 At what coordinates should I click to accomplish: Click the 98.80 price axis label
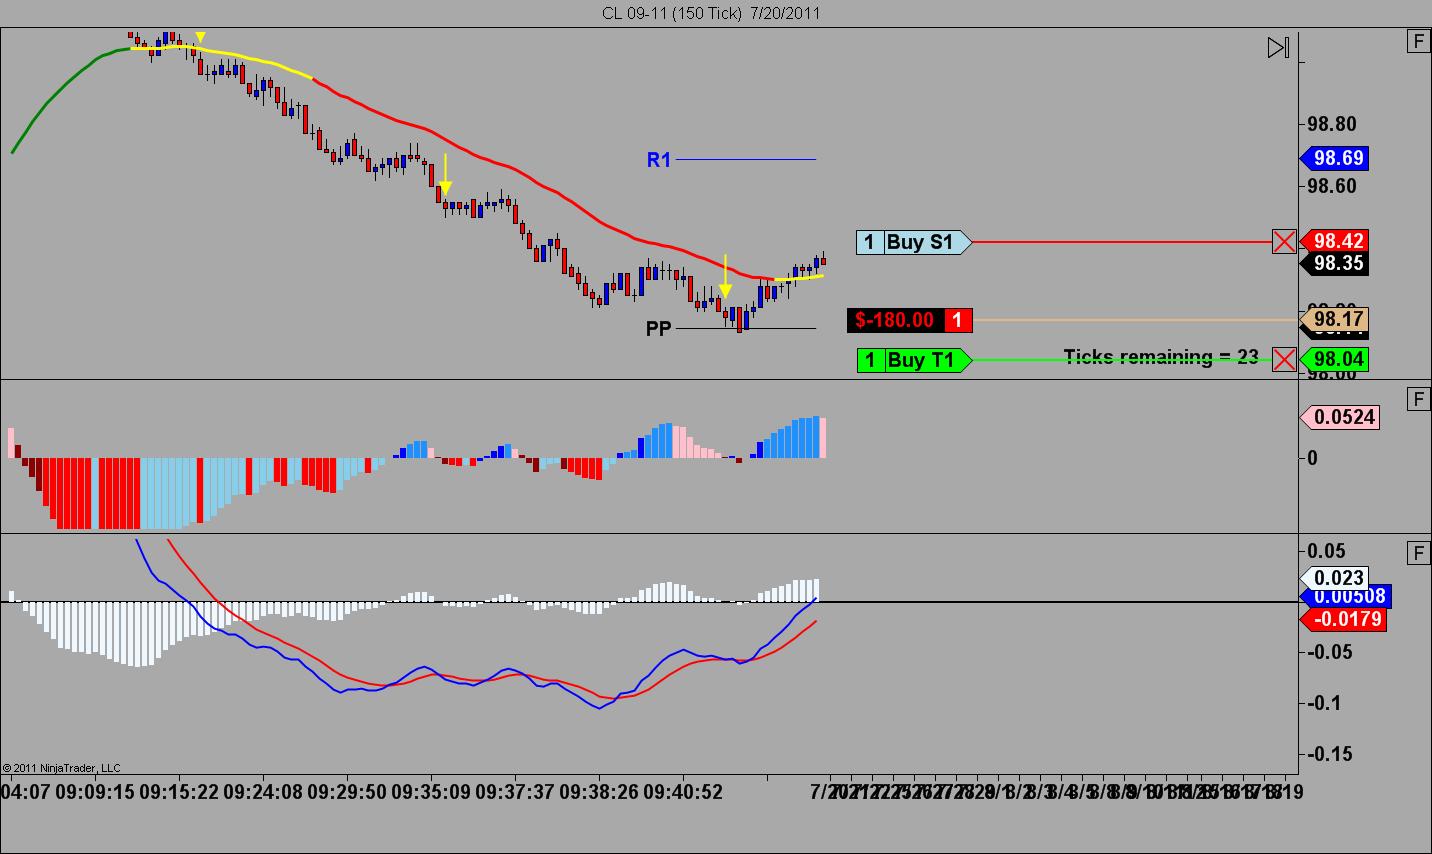coord(1332,124)
